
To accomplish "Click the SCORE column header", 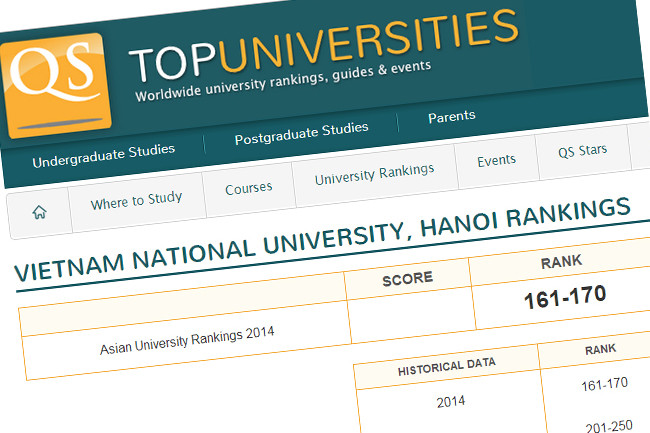I will [407, 279].
